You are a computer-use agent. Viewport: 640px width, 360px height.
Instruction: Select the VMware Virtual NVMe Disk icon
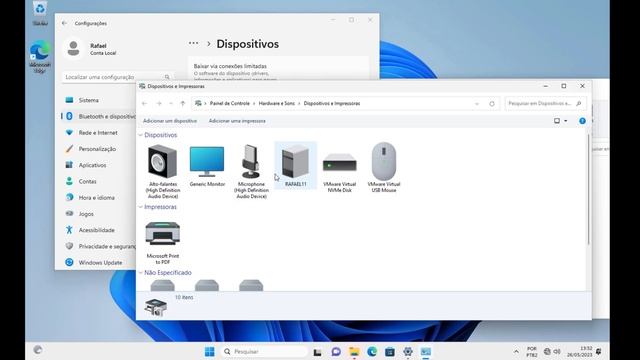340,171
